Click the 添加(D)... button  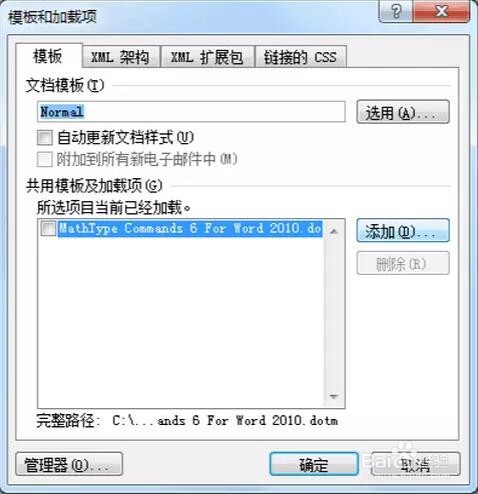coord(403,230)
